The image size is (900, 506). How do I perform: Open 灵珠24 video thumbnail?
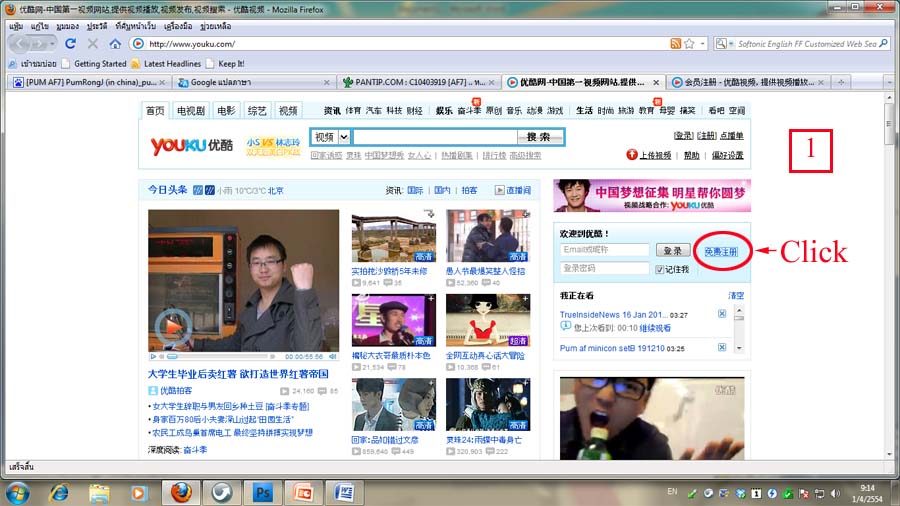click(488, 404)
